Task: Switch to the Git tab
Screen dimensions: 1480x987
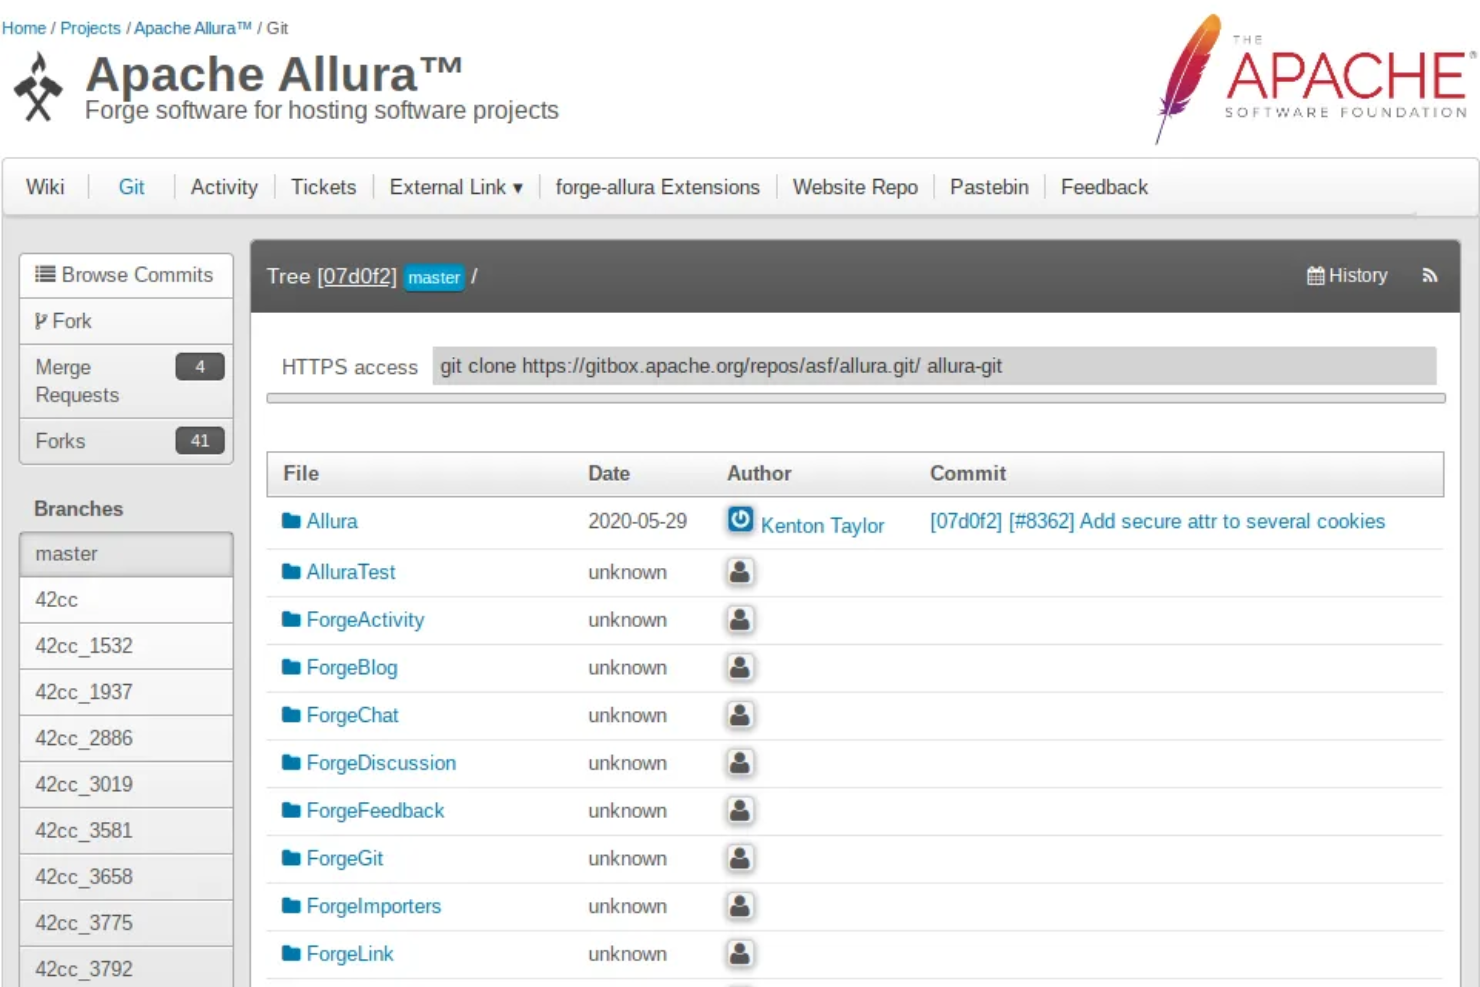Action: pyautogui.click(x=131, y=186)
